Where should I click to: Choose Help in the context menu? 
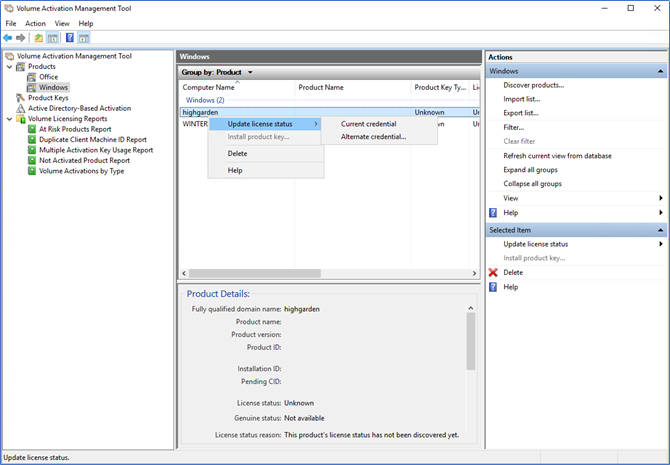265,170
